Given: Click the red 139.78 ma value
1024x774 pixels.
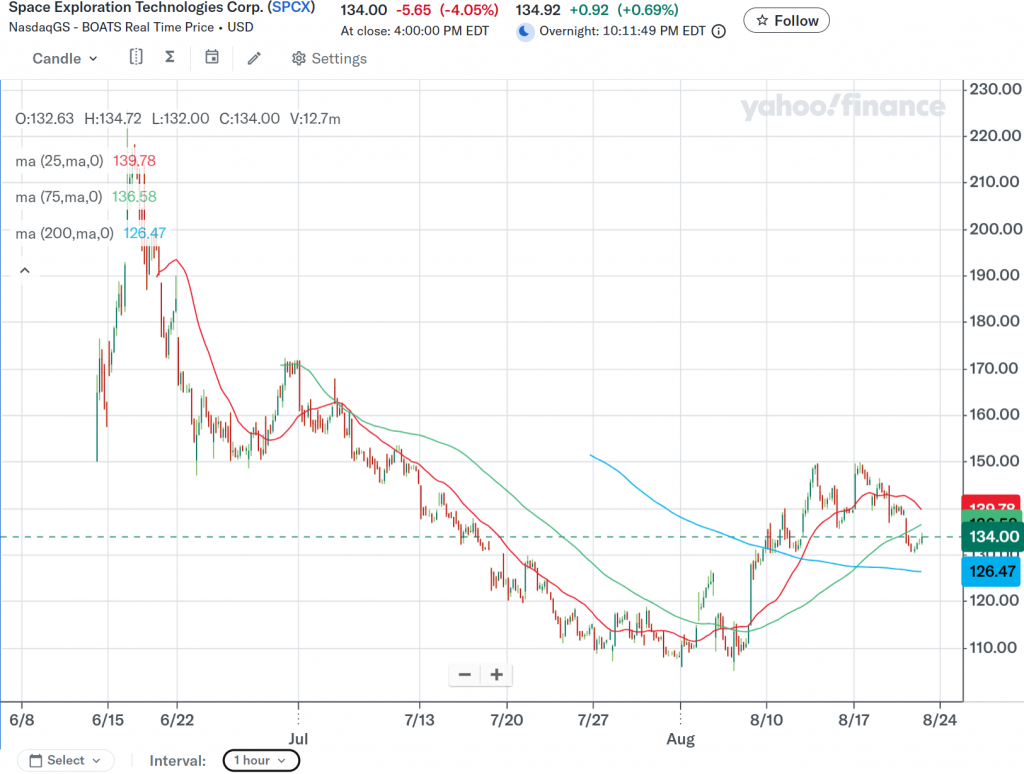Looking at the screenshot, I should (x=134, y=161).
